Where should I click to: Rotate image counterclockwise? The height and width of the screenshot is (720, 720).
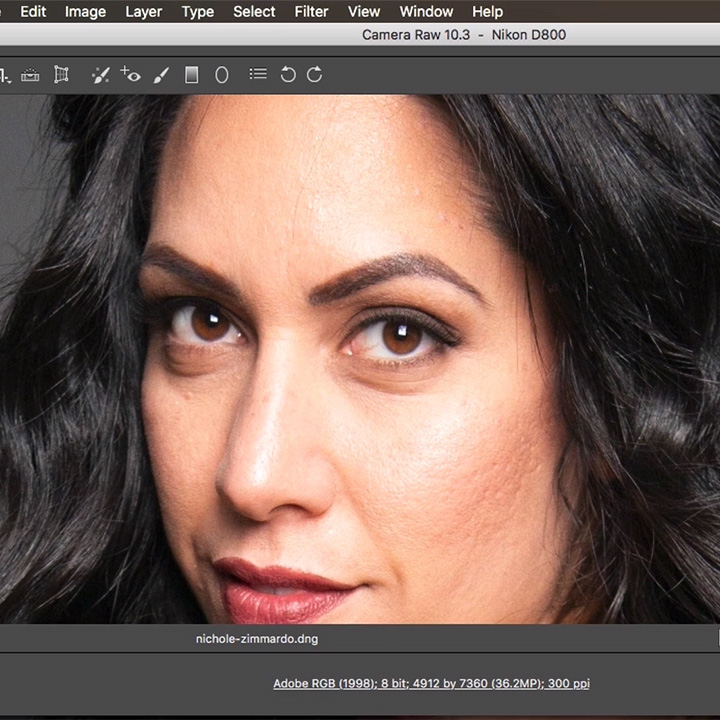pos(288,74)
